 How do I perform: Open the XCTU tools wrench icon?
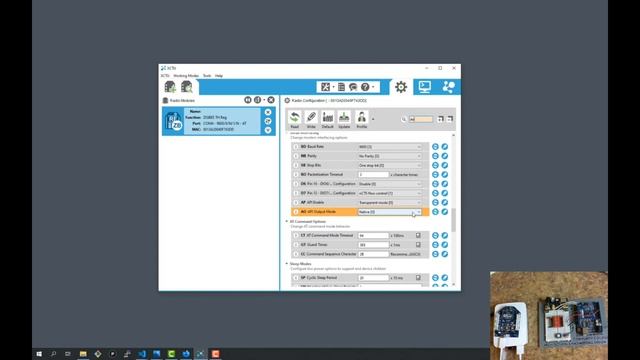[x=325, y=87]
